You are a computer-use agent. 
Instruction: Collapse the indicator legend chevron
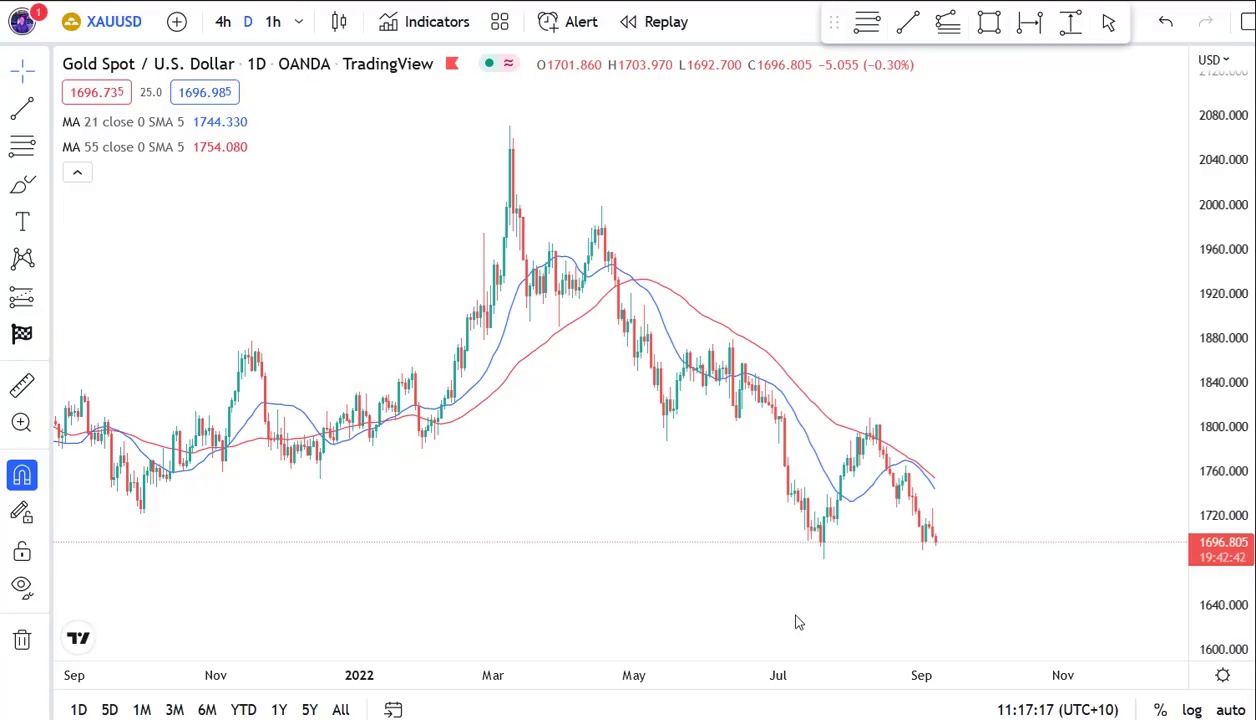point(77,173)
